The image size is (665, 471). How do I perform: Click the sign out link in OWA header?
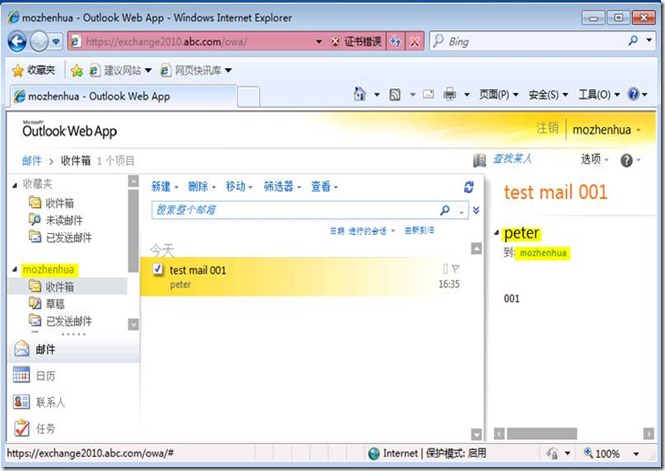[x=547, y=128]
